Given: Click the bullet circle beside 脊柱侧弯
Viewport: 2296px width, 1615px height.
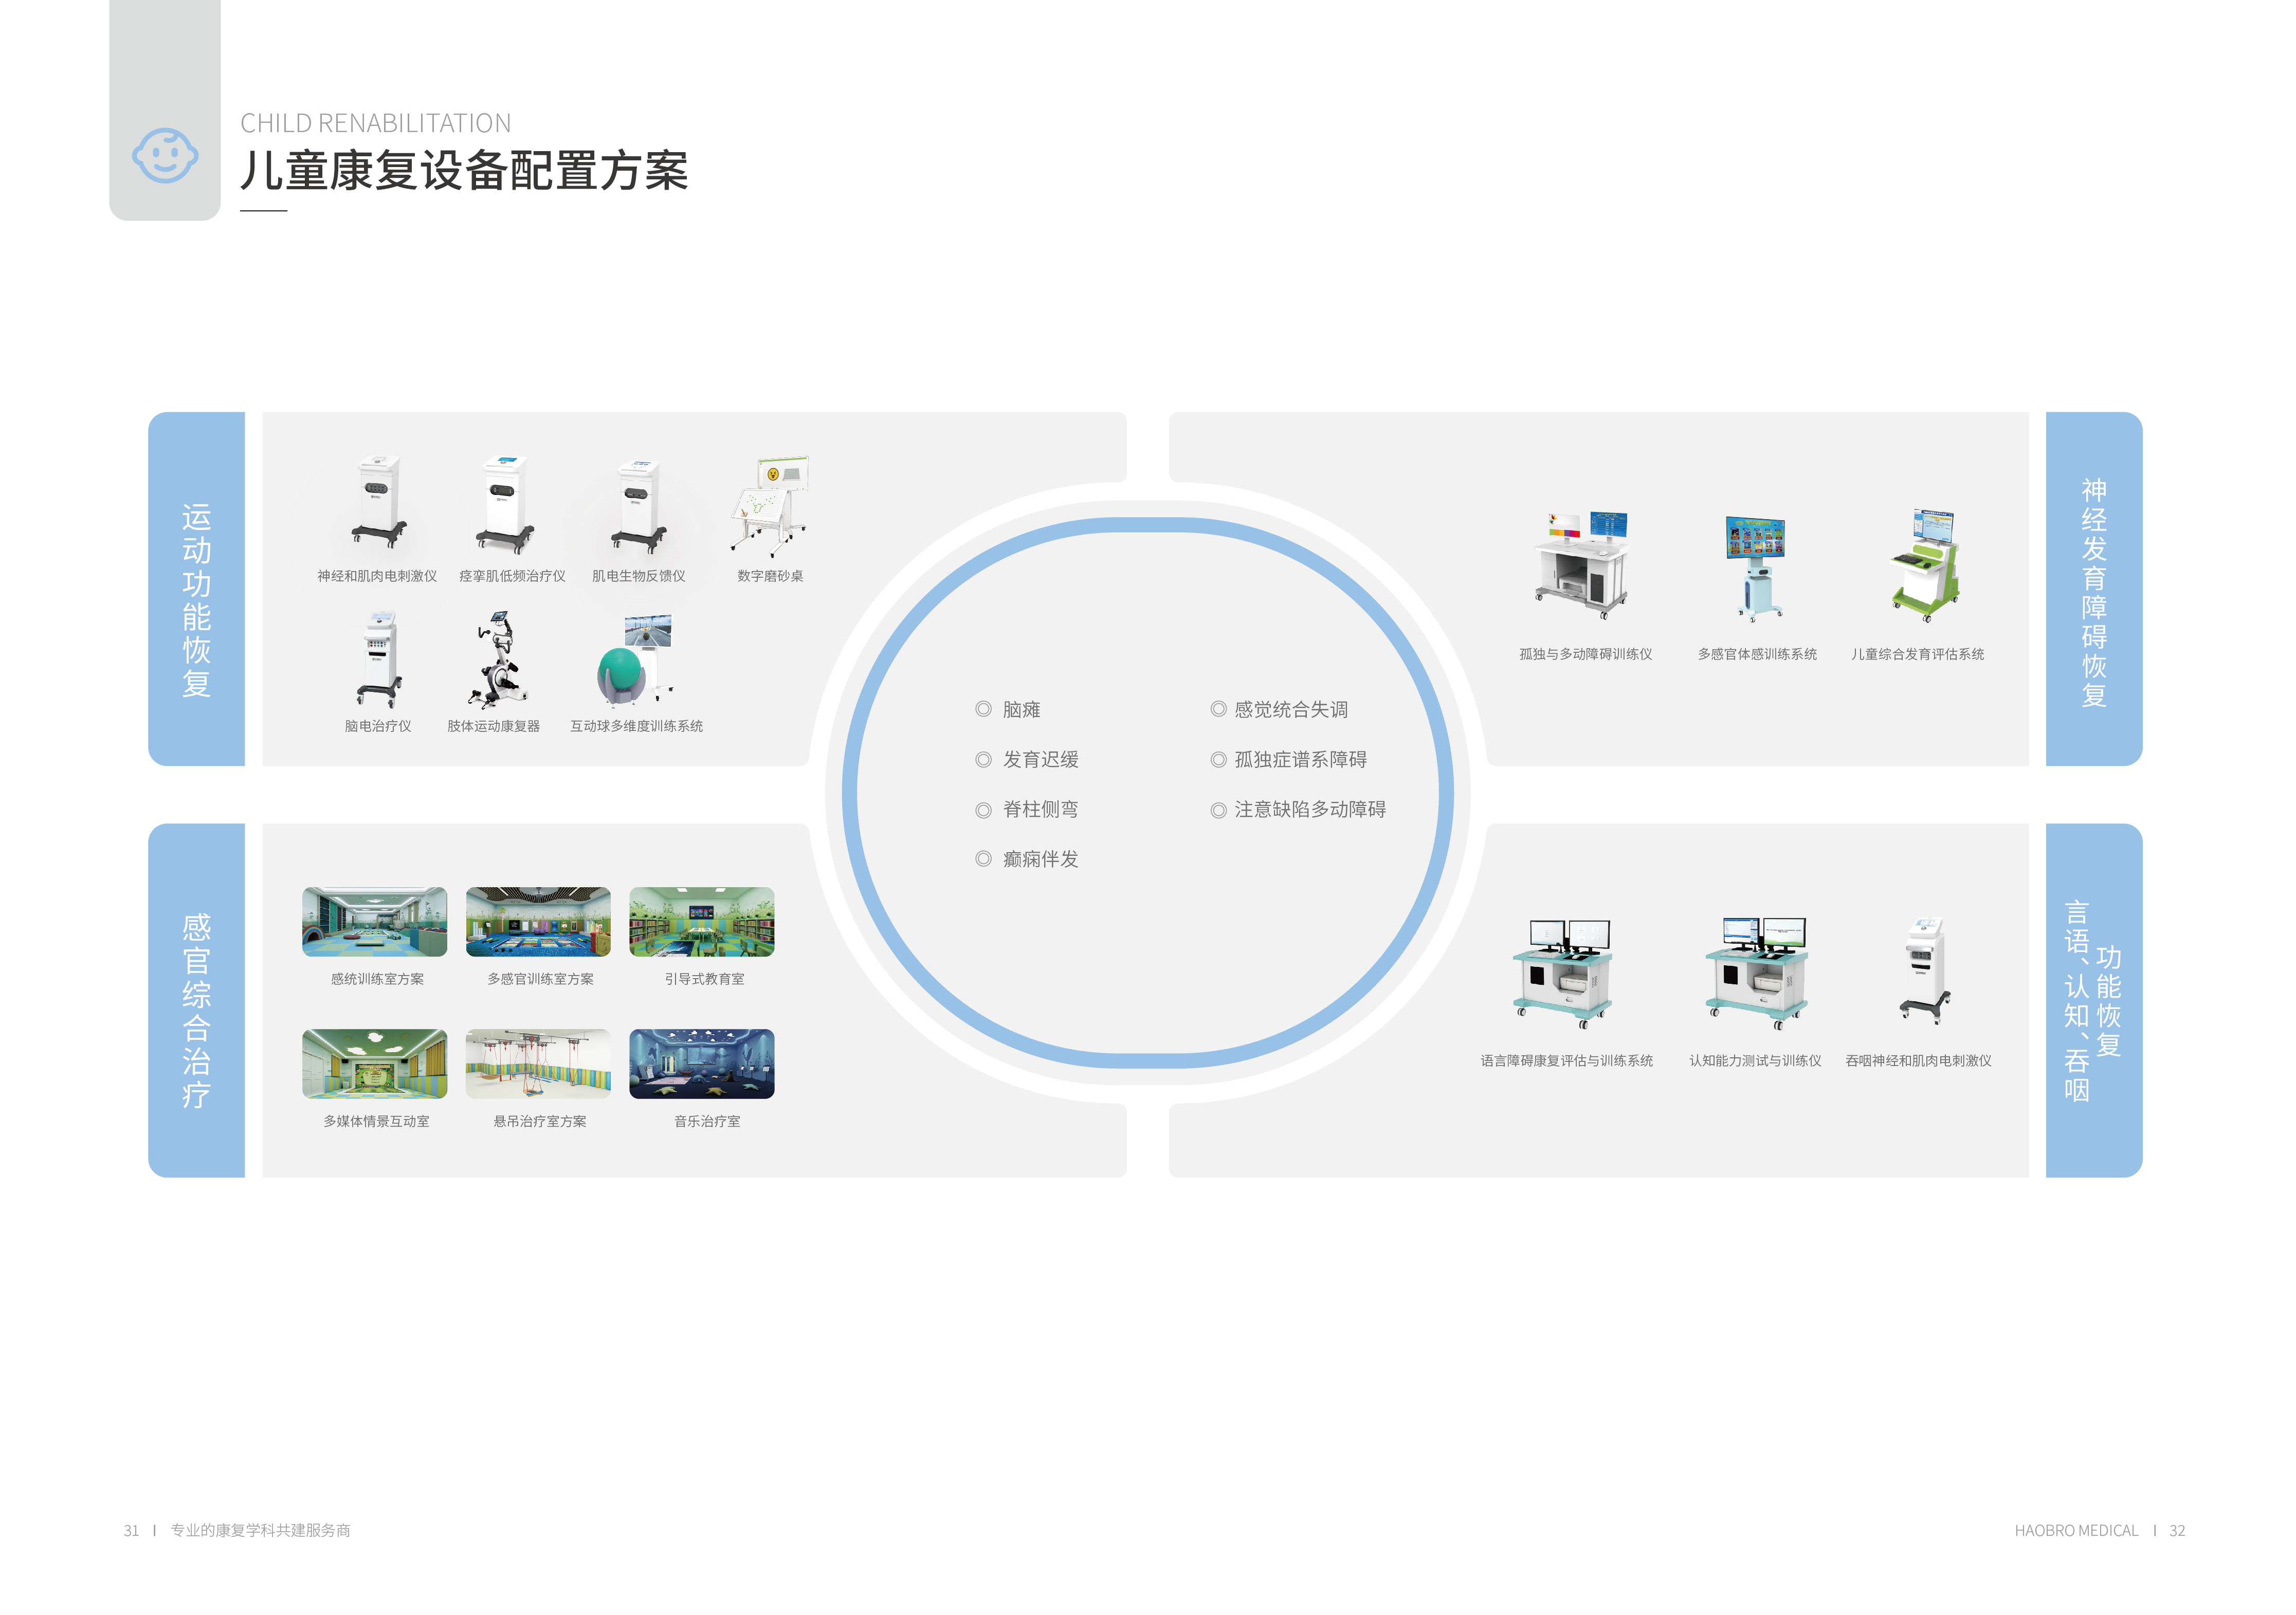Looking at the screenshot, I should [x=983, y=809].
